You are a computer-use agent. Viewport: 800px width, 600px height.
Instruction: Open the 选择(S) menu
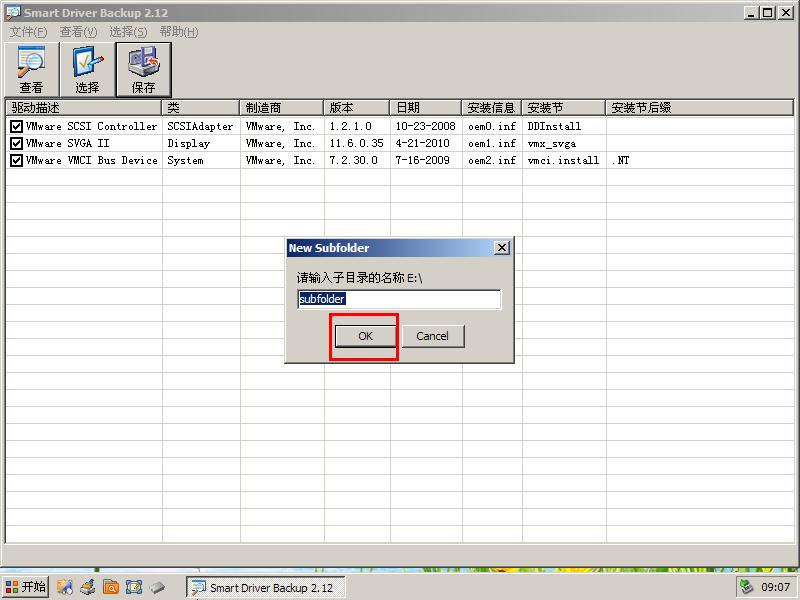(128, 32)
